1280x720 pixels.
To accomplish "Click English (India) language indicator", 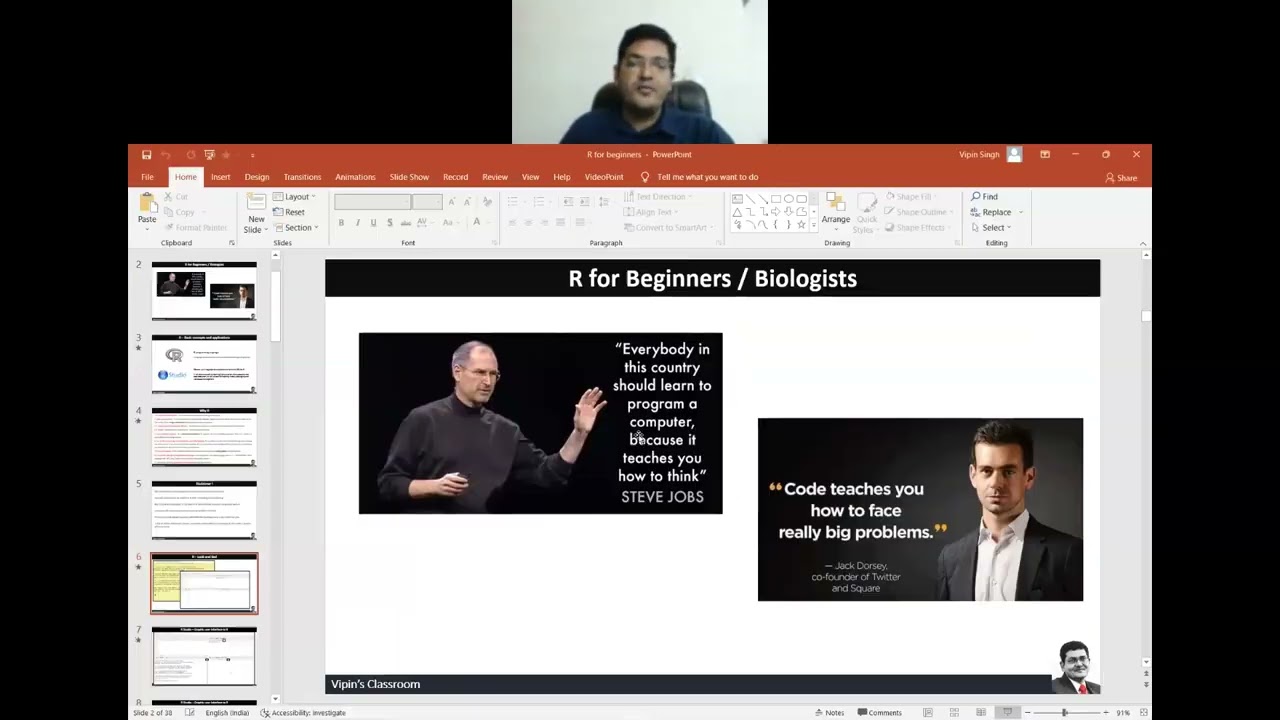I will coord(227,713).
